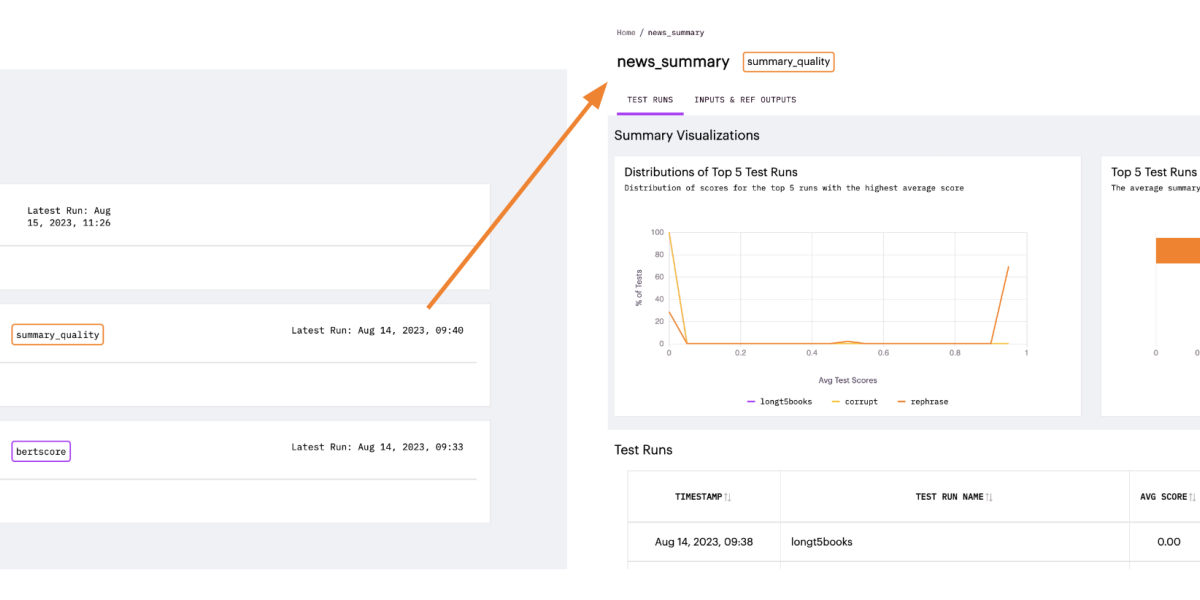
Task: Click Latest Run Aug 14, 09:40 card
Action: pyautogui.click(x=245, y=355)
